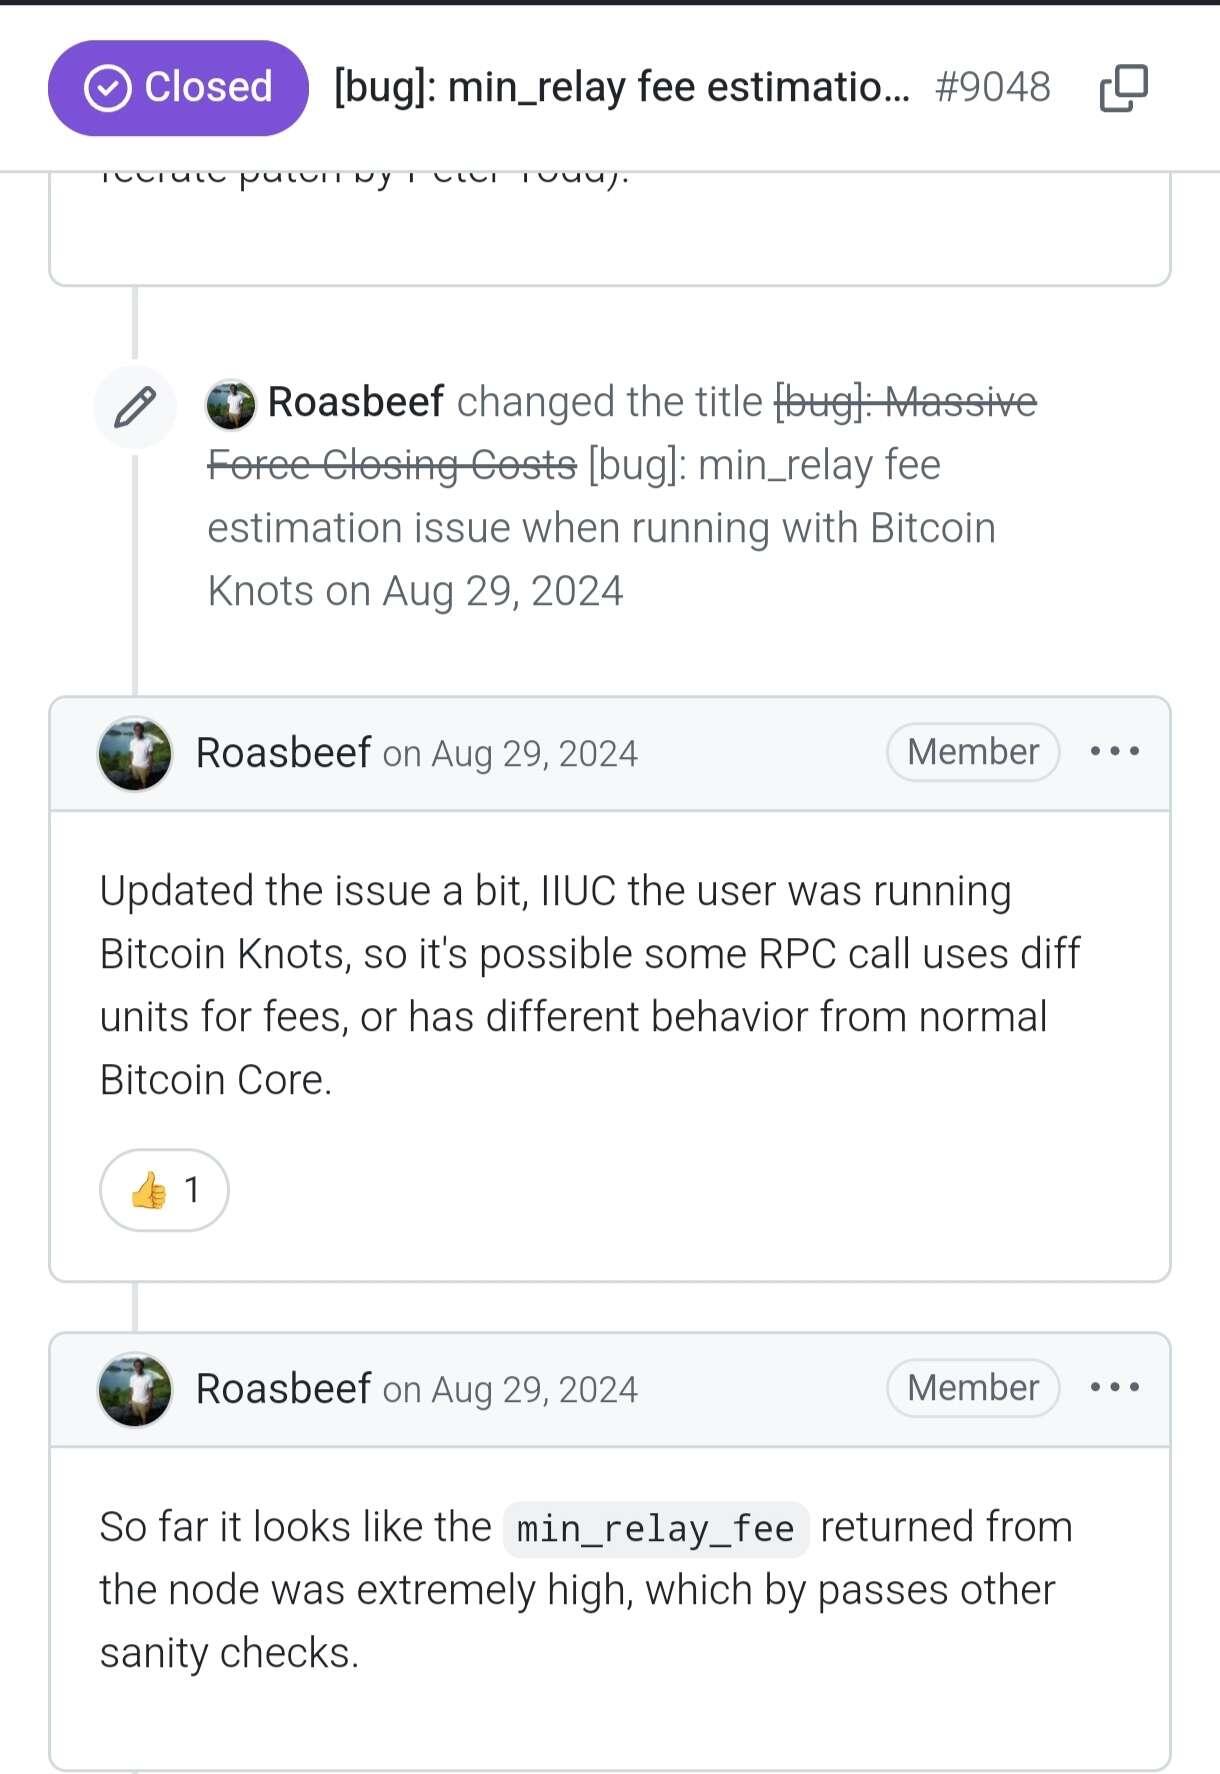Click the 'on Aug 29, 2024' timestamp of Bitcoin Knots comment

click(x=510, y=754)
